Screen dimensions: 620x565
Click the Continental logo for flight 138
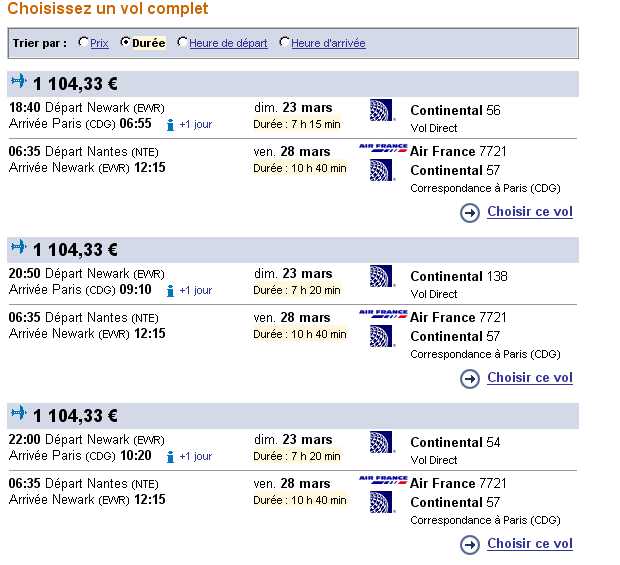[382, 276]
